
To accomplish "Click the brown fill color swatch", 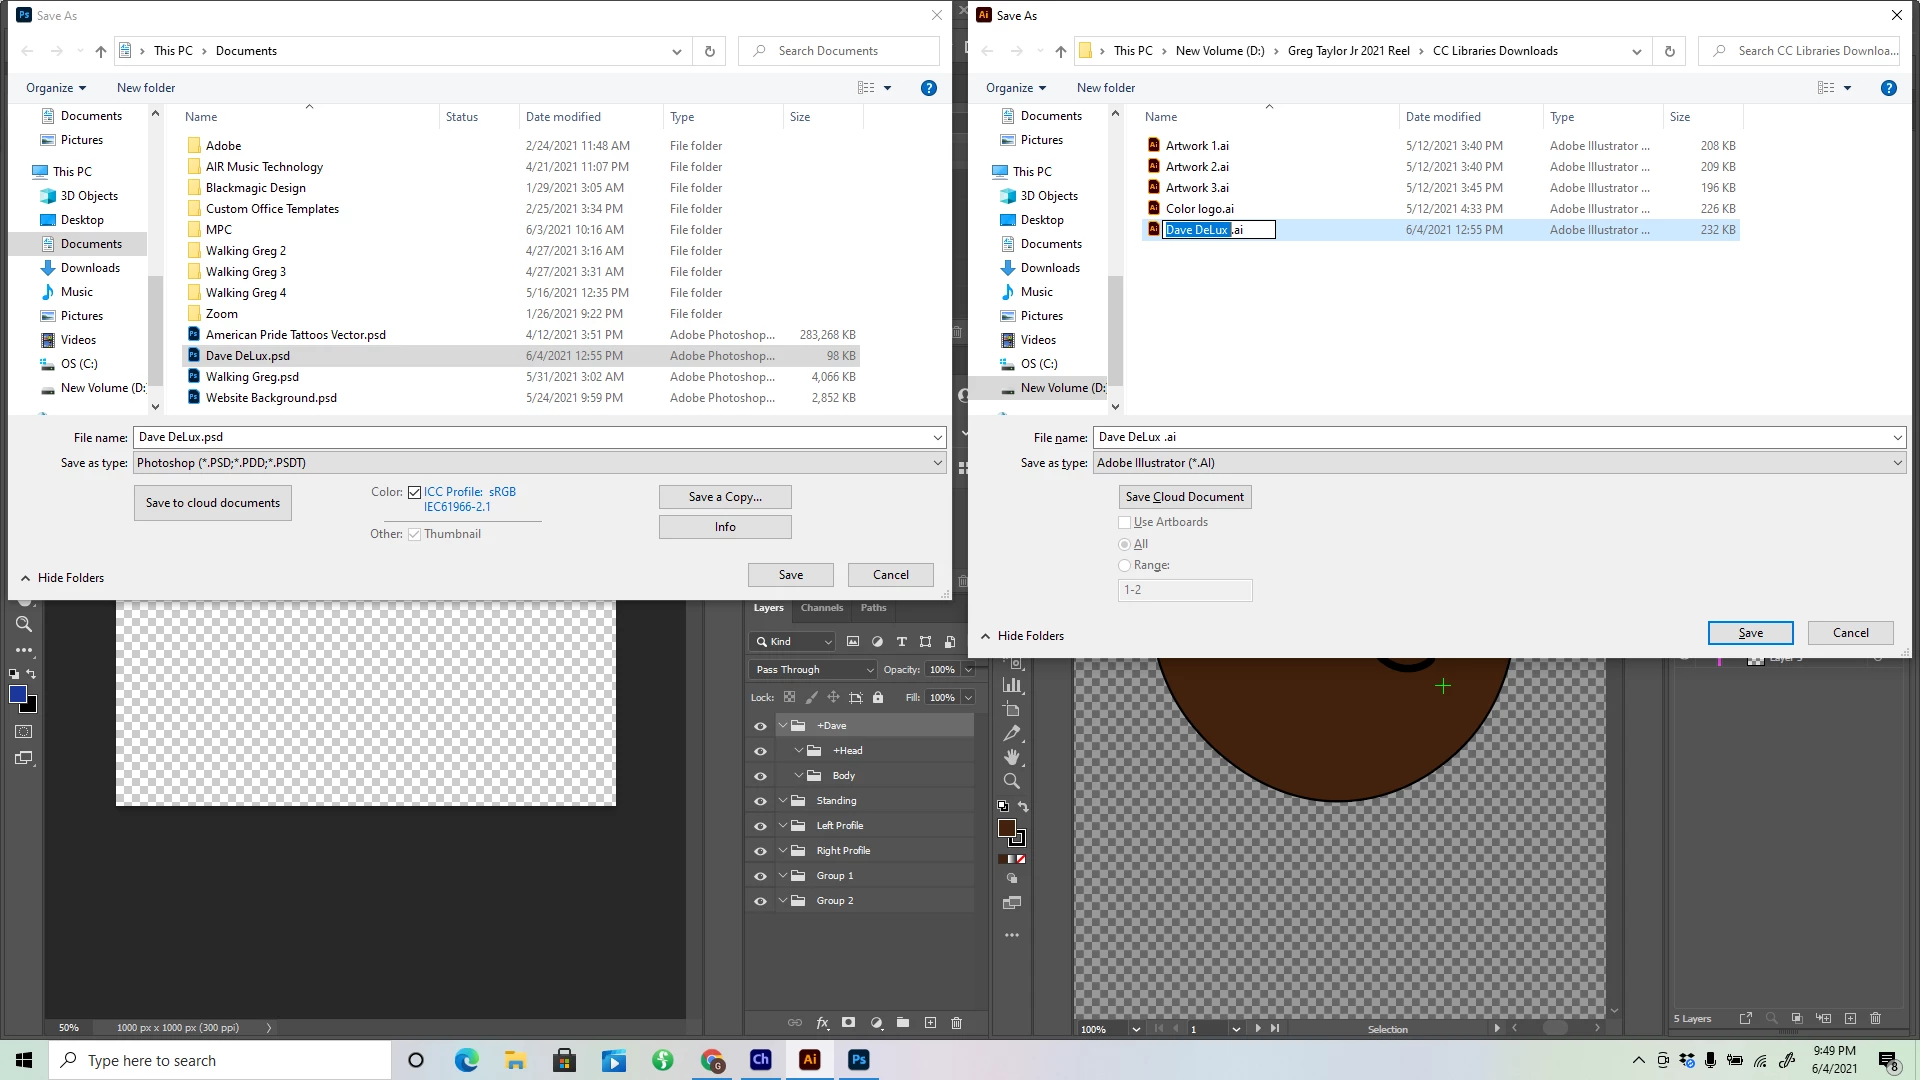I will 1007,828.
